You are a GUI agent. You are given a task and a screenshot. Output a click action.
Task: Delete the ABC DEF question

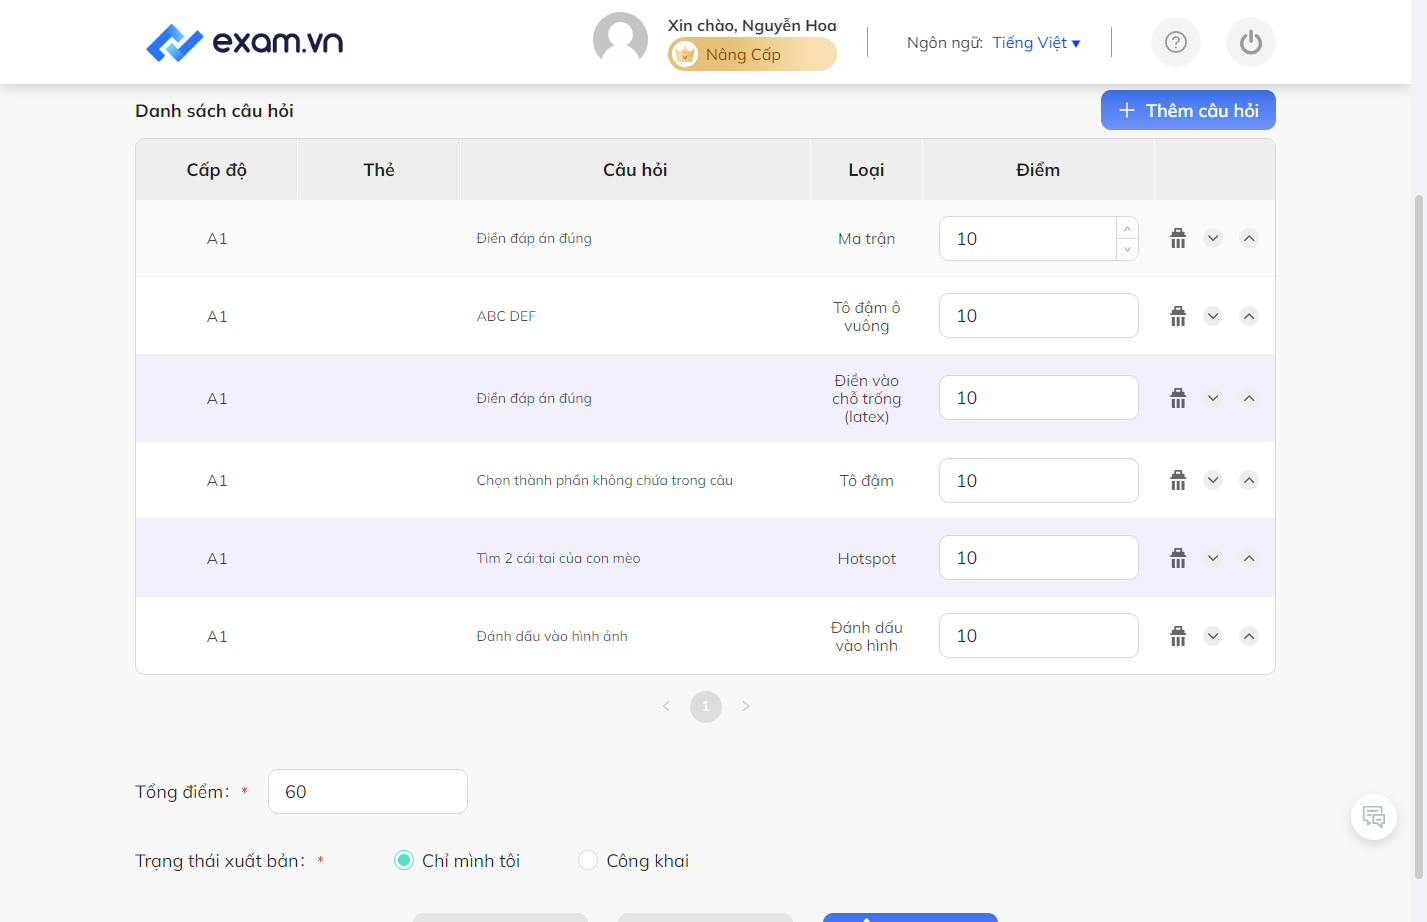click(1178, 316)
